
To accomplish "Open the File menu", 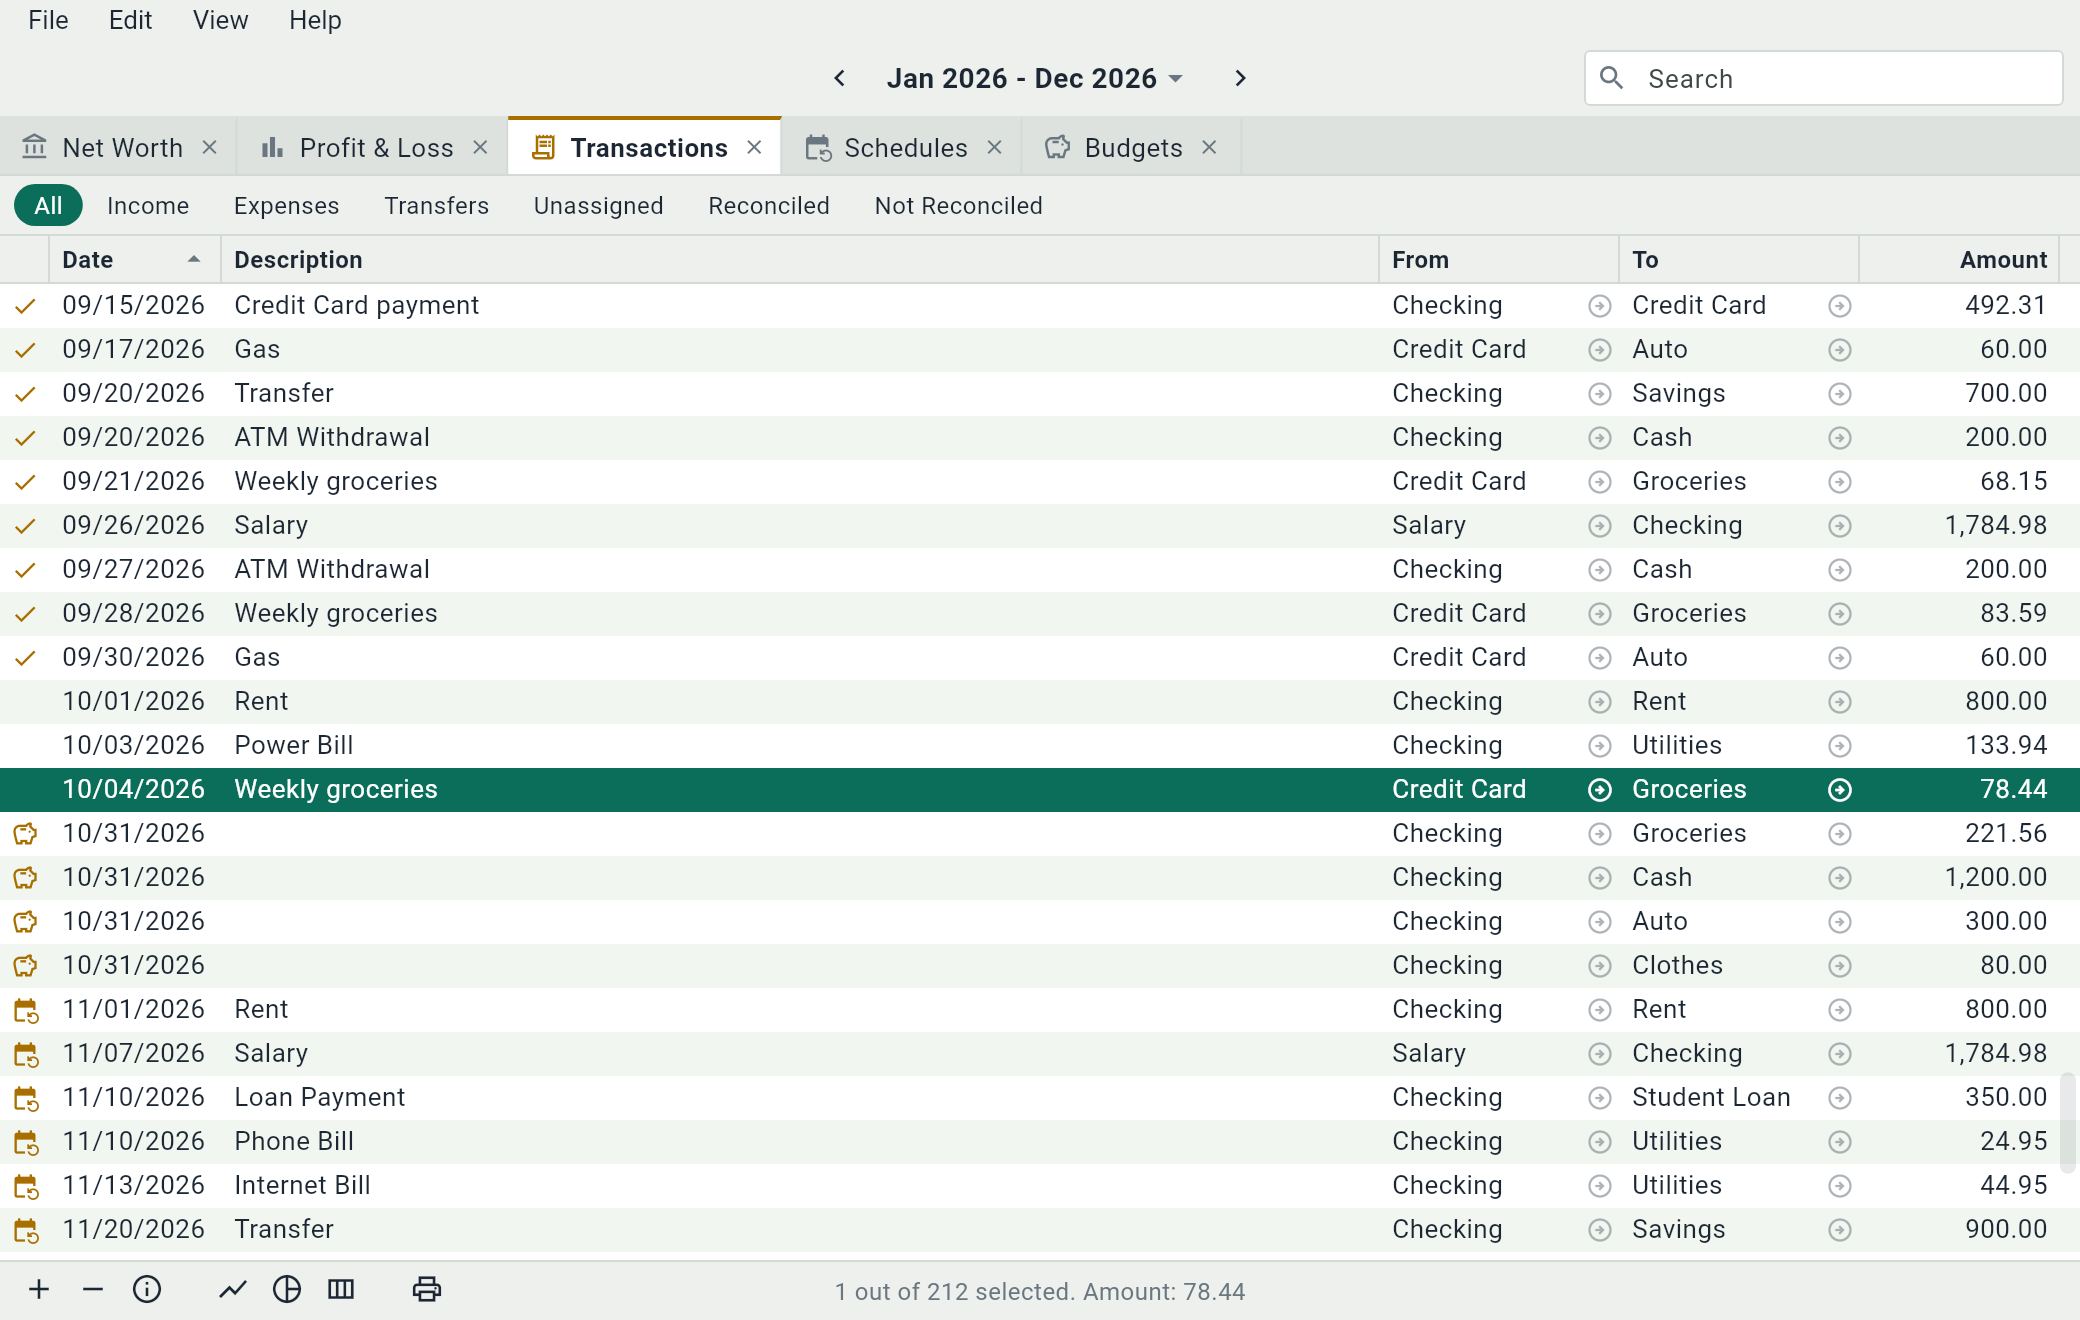I will [x=48, y=20].
